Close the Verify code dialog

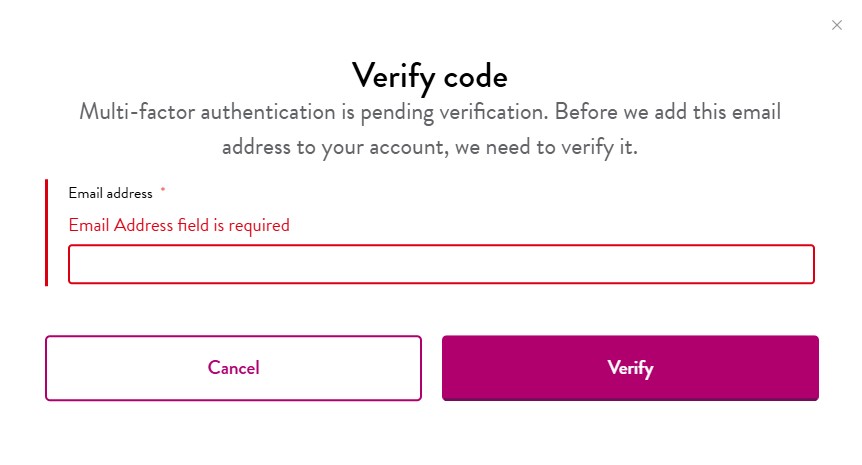(x=837, y=25)
